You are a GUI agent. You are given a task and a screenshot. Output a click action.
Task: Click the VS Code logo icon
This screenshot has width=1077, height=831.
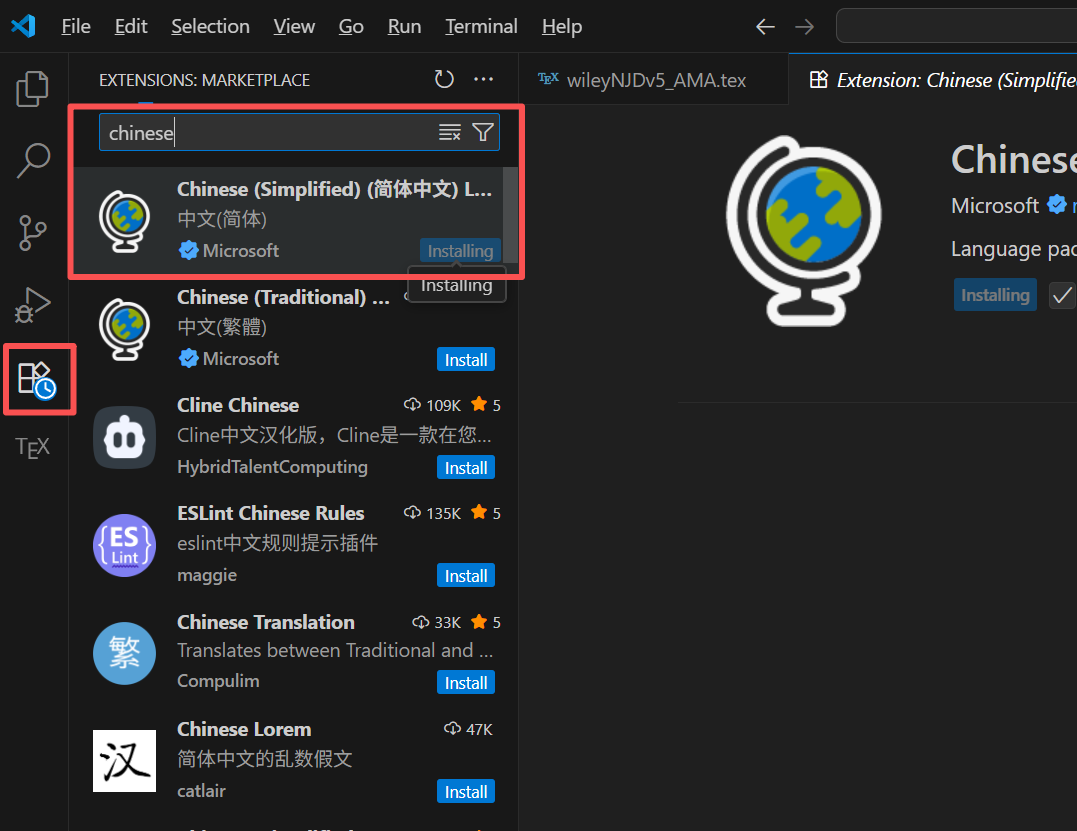point(23,26)
